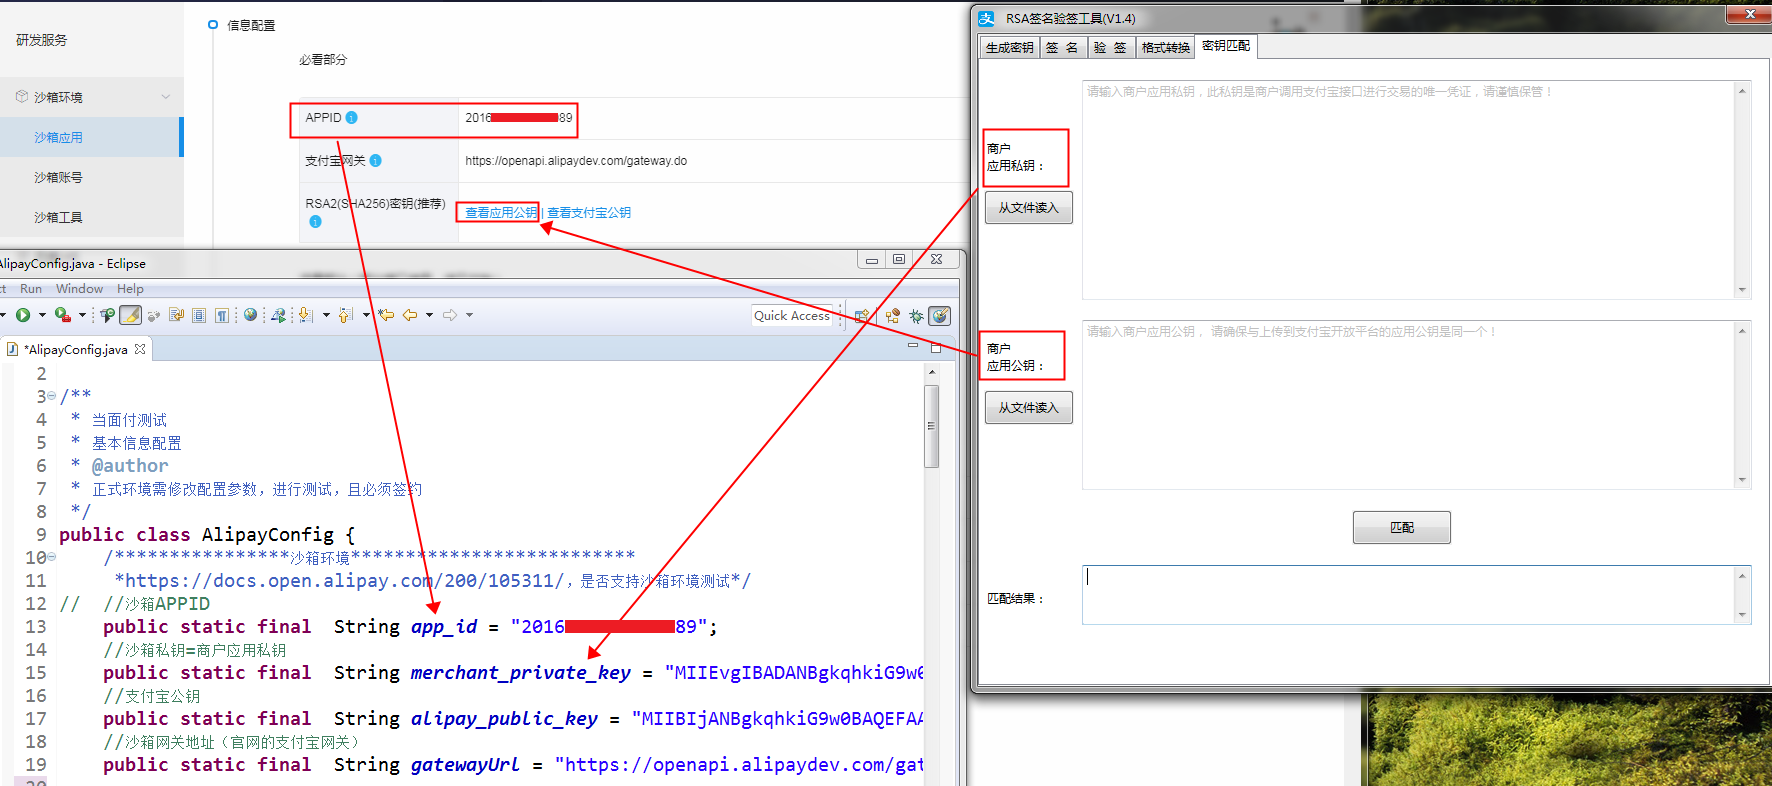Minimize the Eclipse editor pane

pyautogui.click(x=912, y=346)
